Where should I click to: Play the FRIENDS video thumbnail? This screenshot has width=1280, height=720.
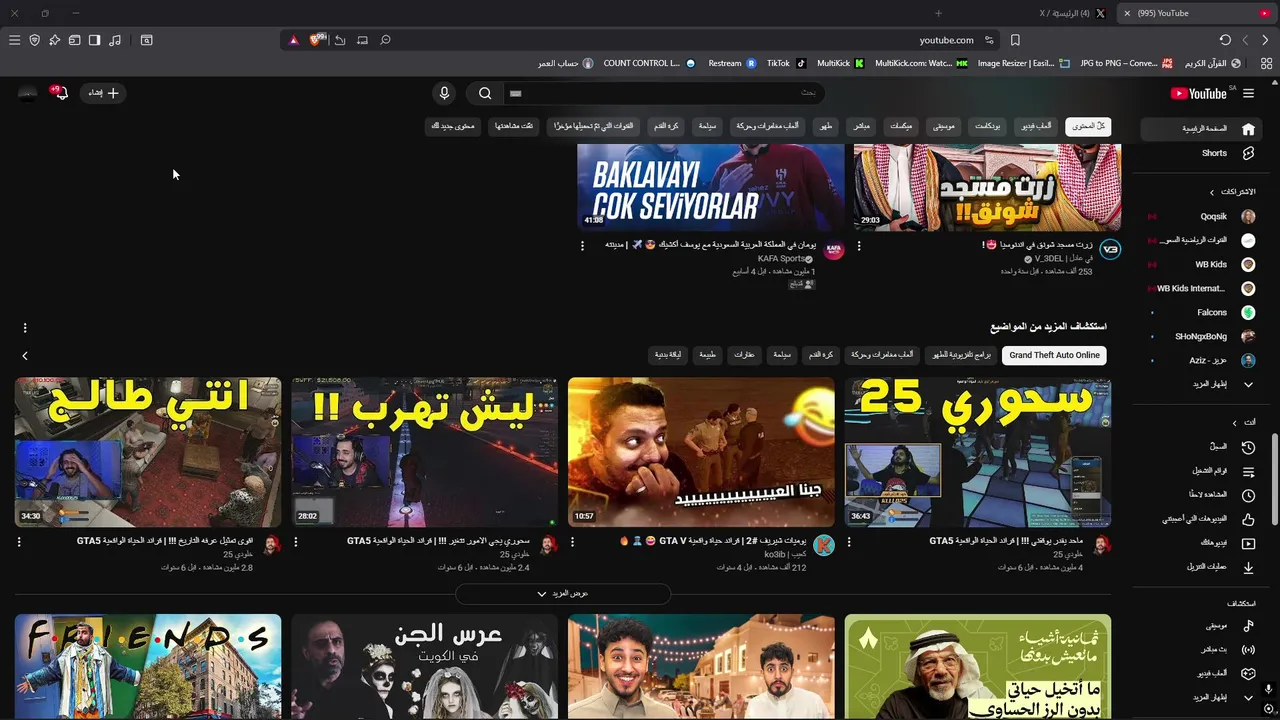pos(148,667)
